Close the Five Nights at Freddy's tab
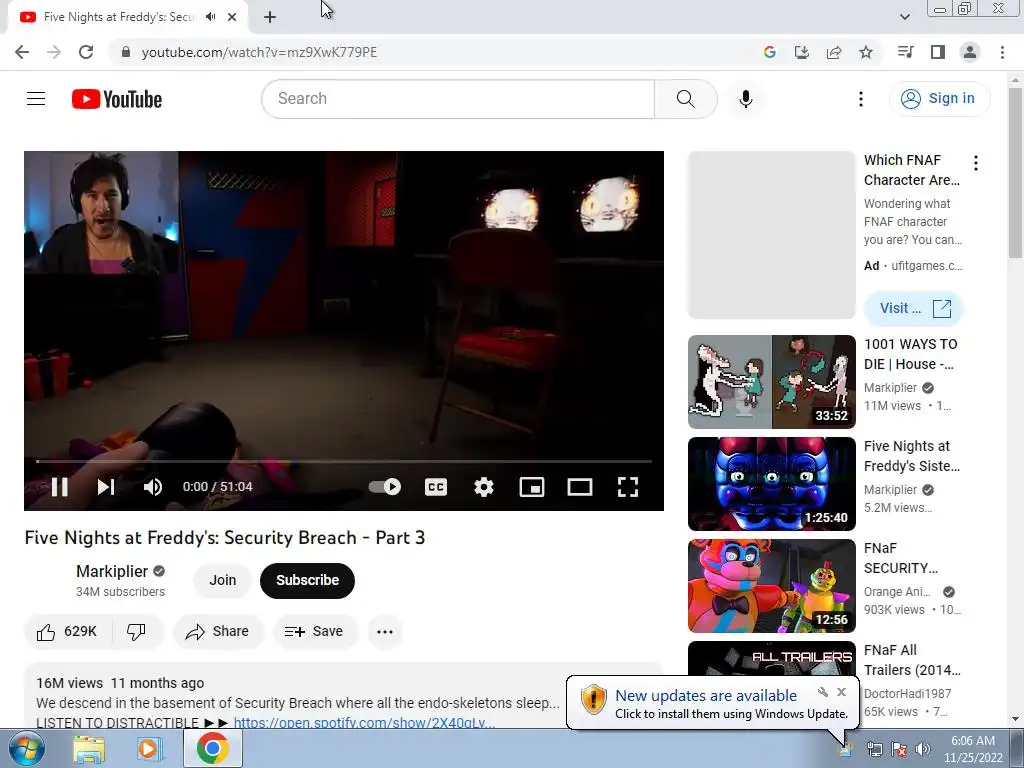The height and width of the screenshot is (768, 1024). tap(232, 17)
